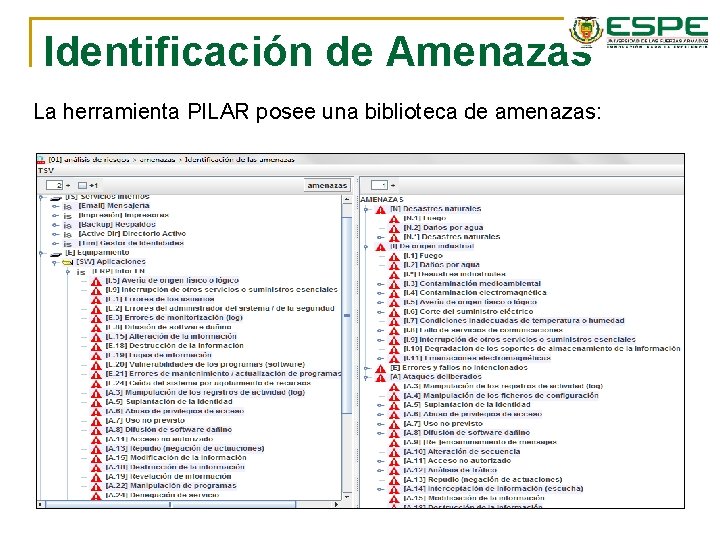The width and height of the screenshot is (720, 540).
Task: Click warning icon beside [A.19] Revelación de información
Action: tap(96, 477)
